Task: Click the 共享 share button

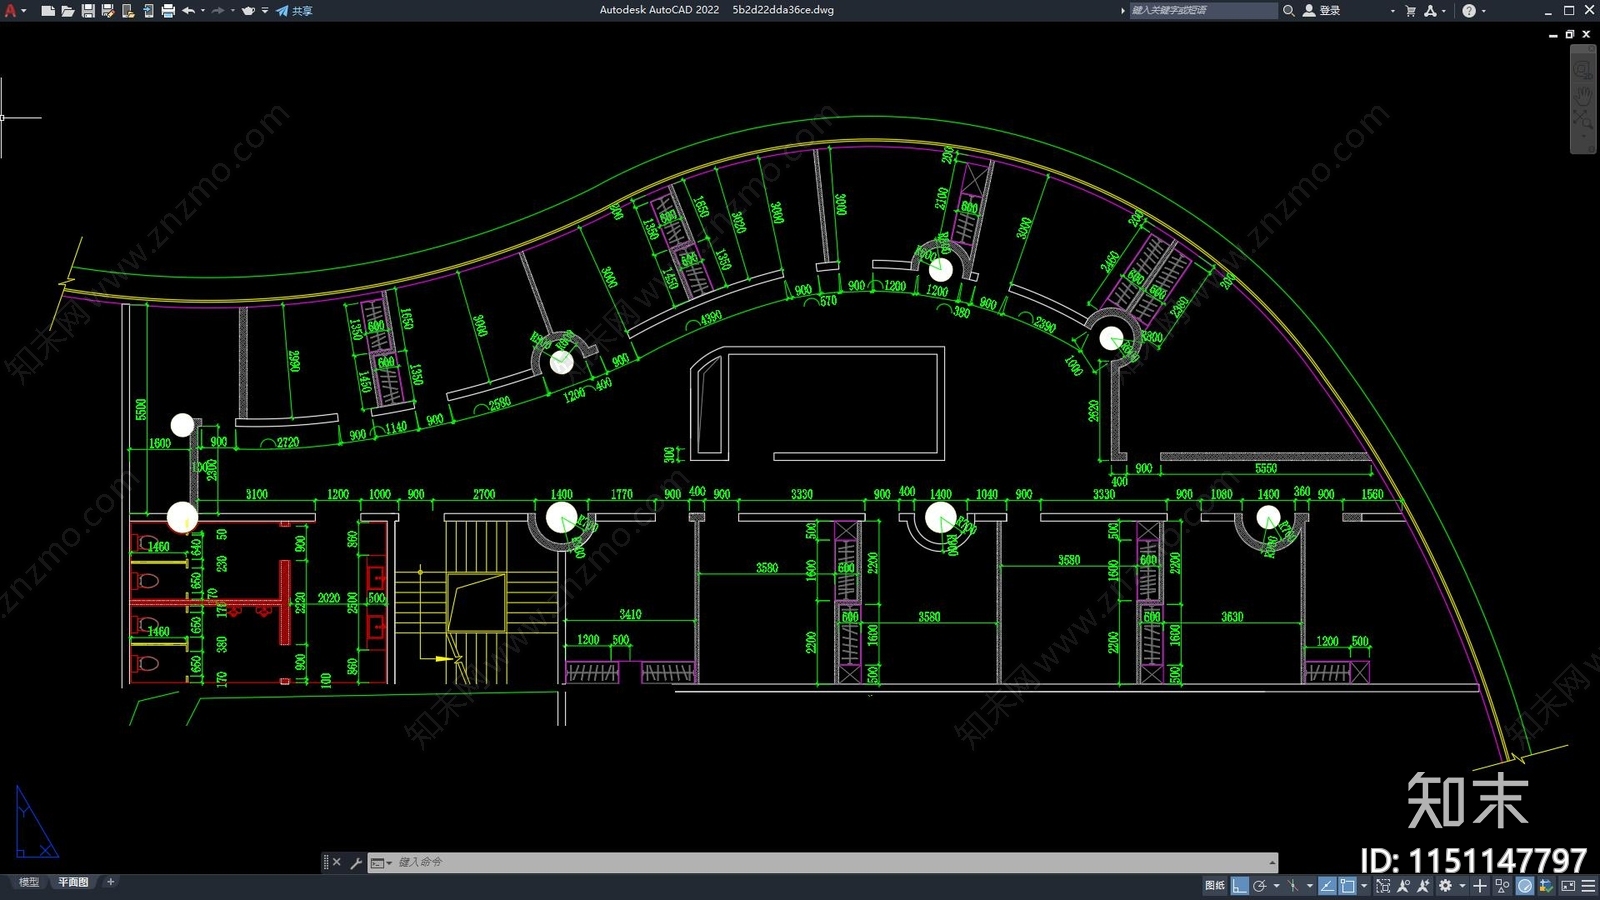Action: 294,11
